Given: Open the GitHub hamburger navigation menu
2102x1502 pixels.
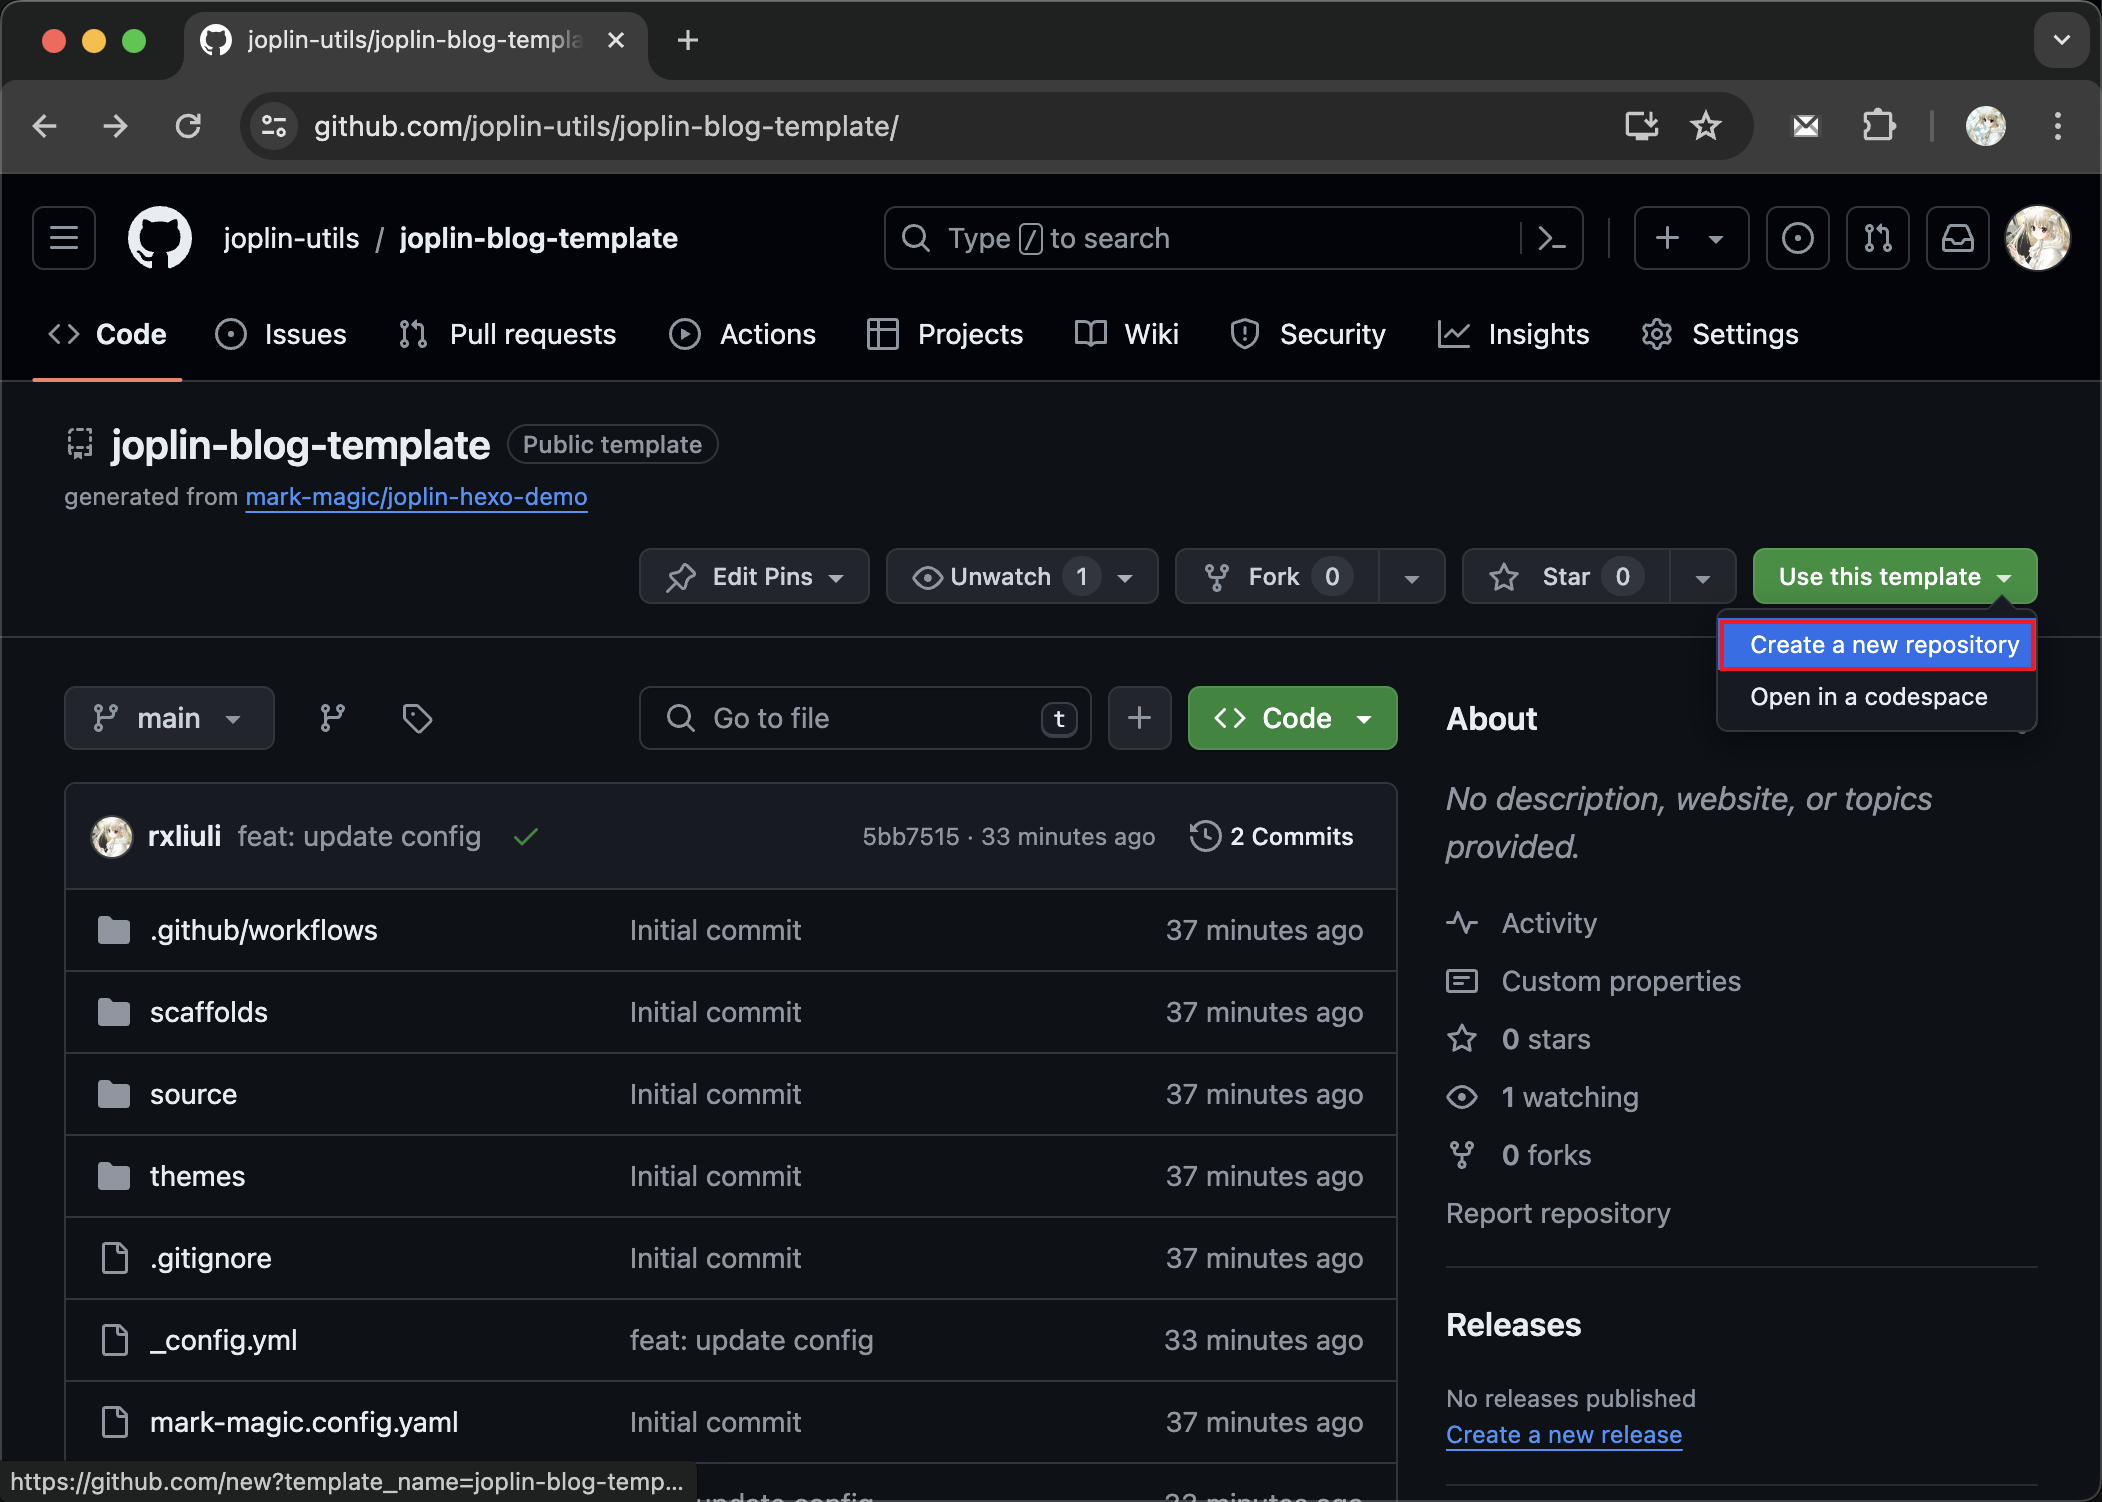Looking at the screenshot, I should 64,238.
